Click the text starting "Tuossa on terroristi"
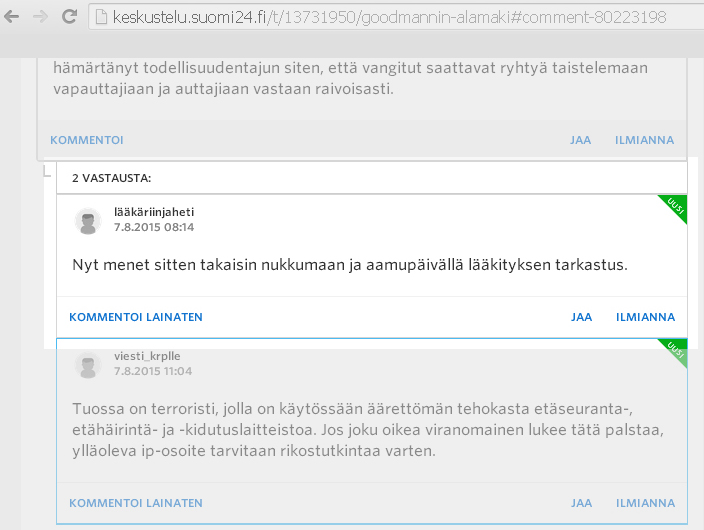The height and width of the screenshot is (530, 704). point(368,430)
